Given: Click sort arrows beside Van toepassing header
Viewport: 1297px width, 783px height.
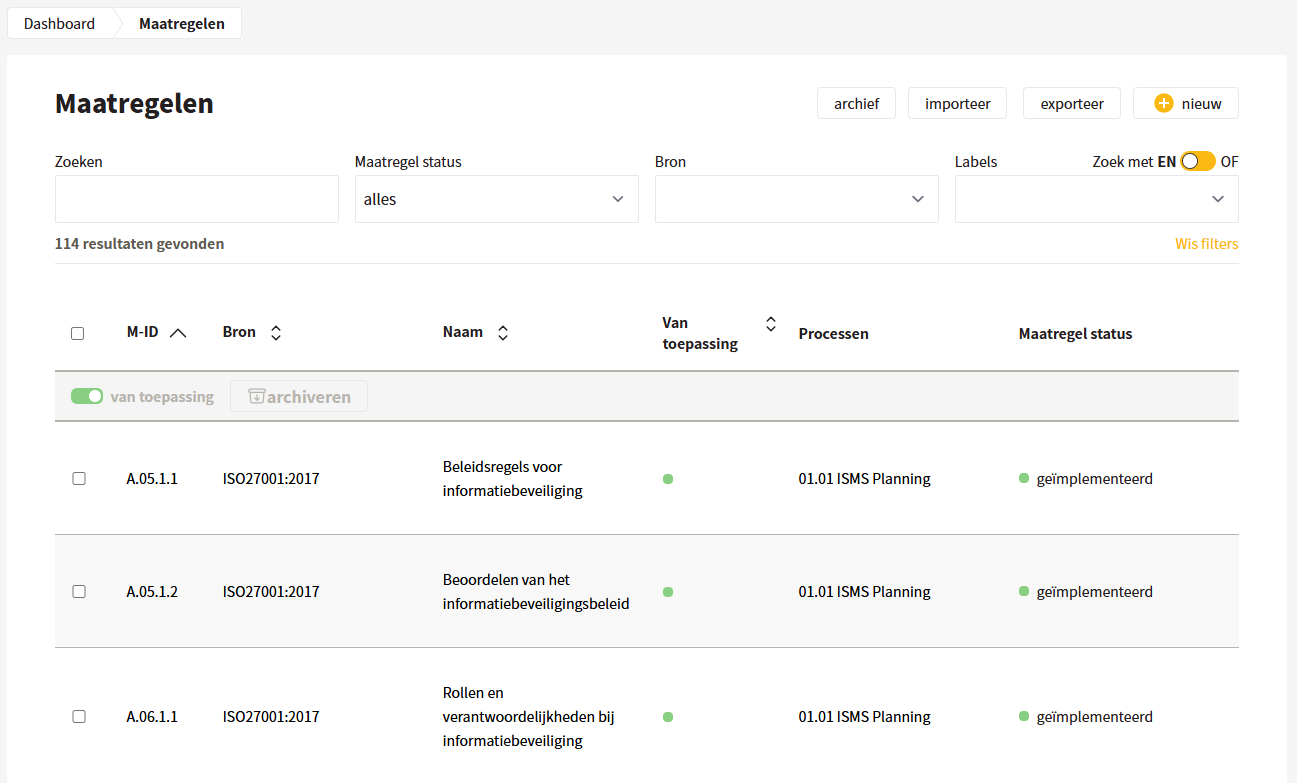Looking at the screenshot, I should tap(770, 323).
